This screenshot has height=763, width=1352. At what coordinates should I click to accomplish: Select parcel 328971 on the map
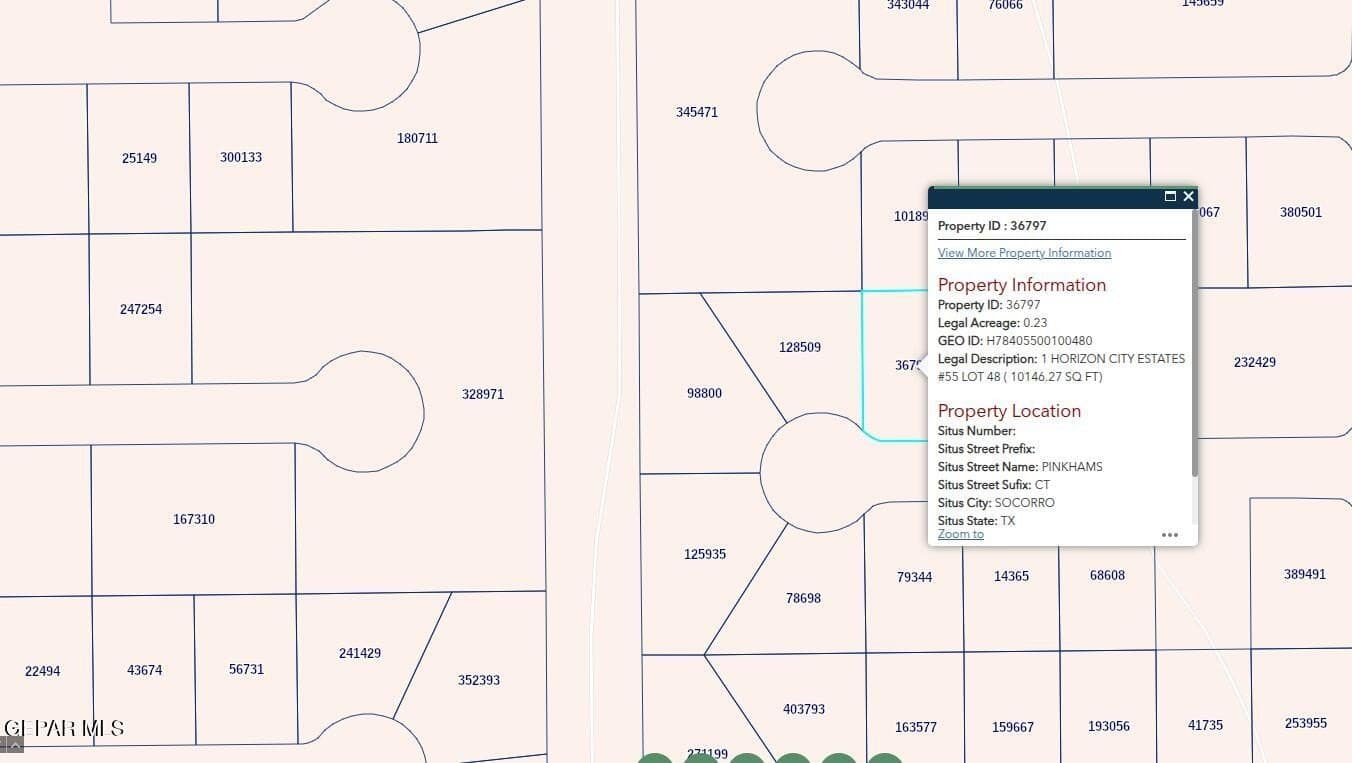click(483, 394)
